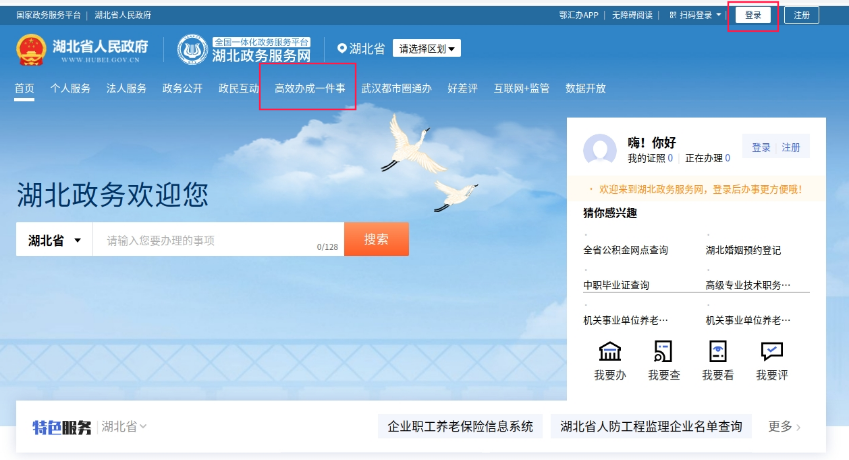Open the 我要看 document view icon
Viewport: 849px width, 460px height.
[x=717, y=352]
